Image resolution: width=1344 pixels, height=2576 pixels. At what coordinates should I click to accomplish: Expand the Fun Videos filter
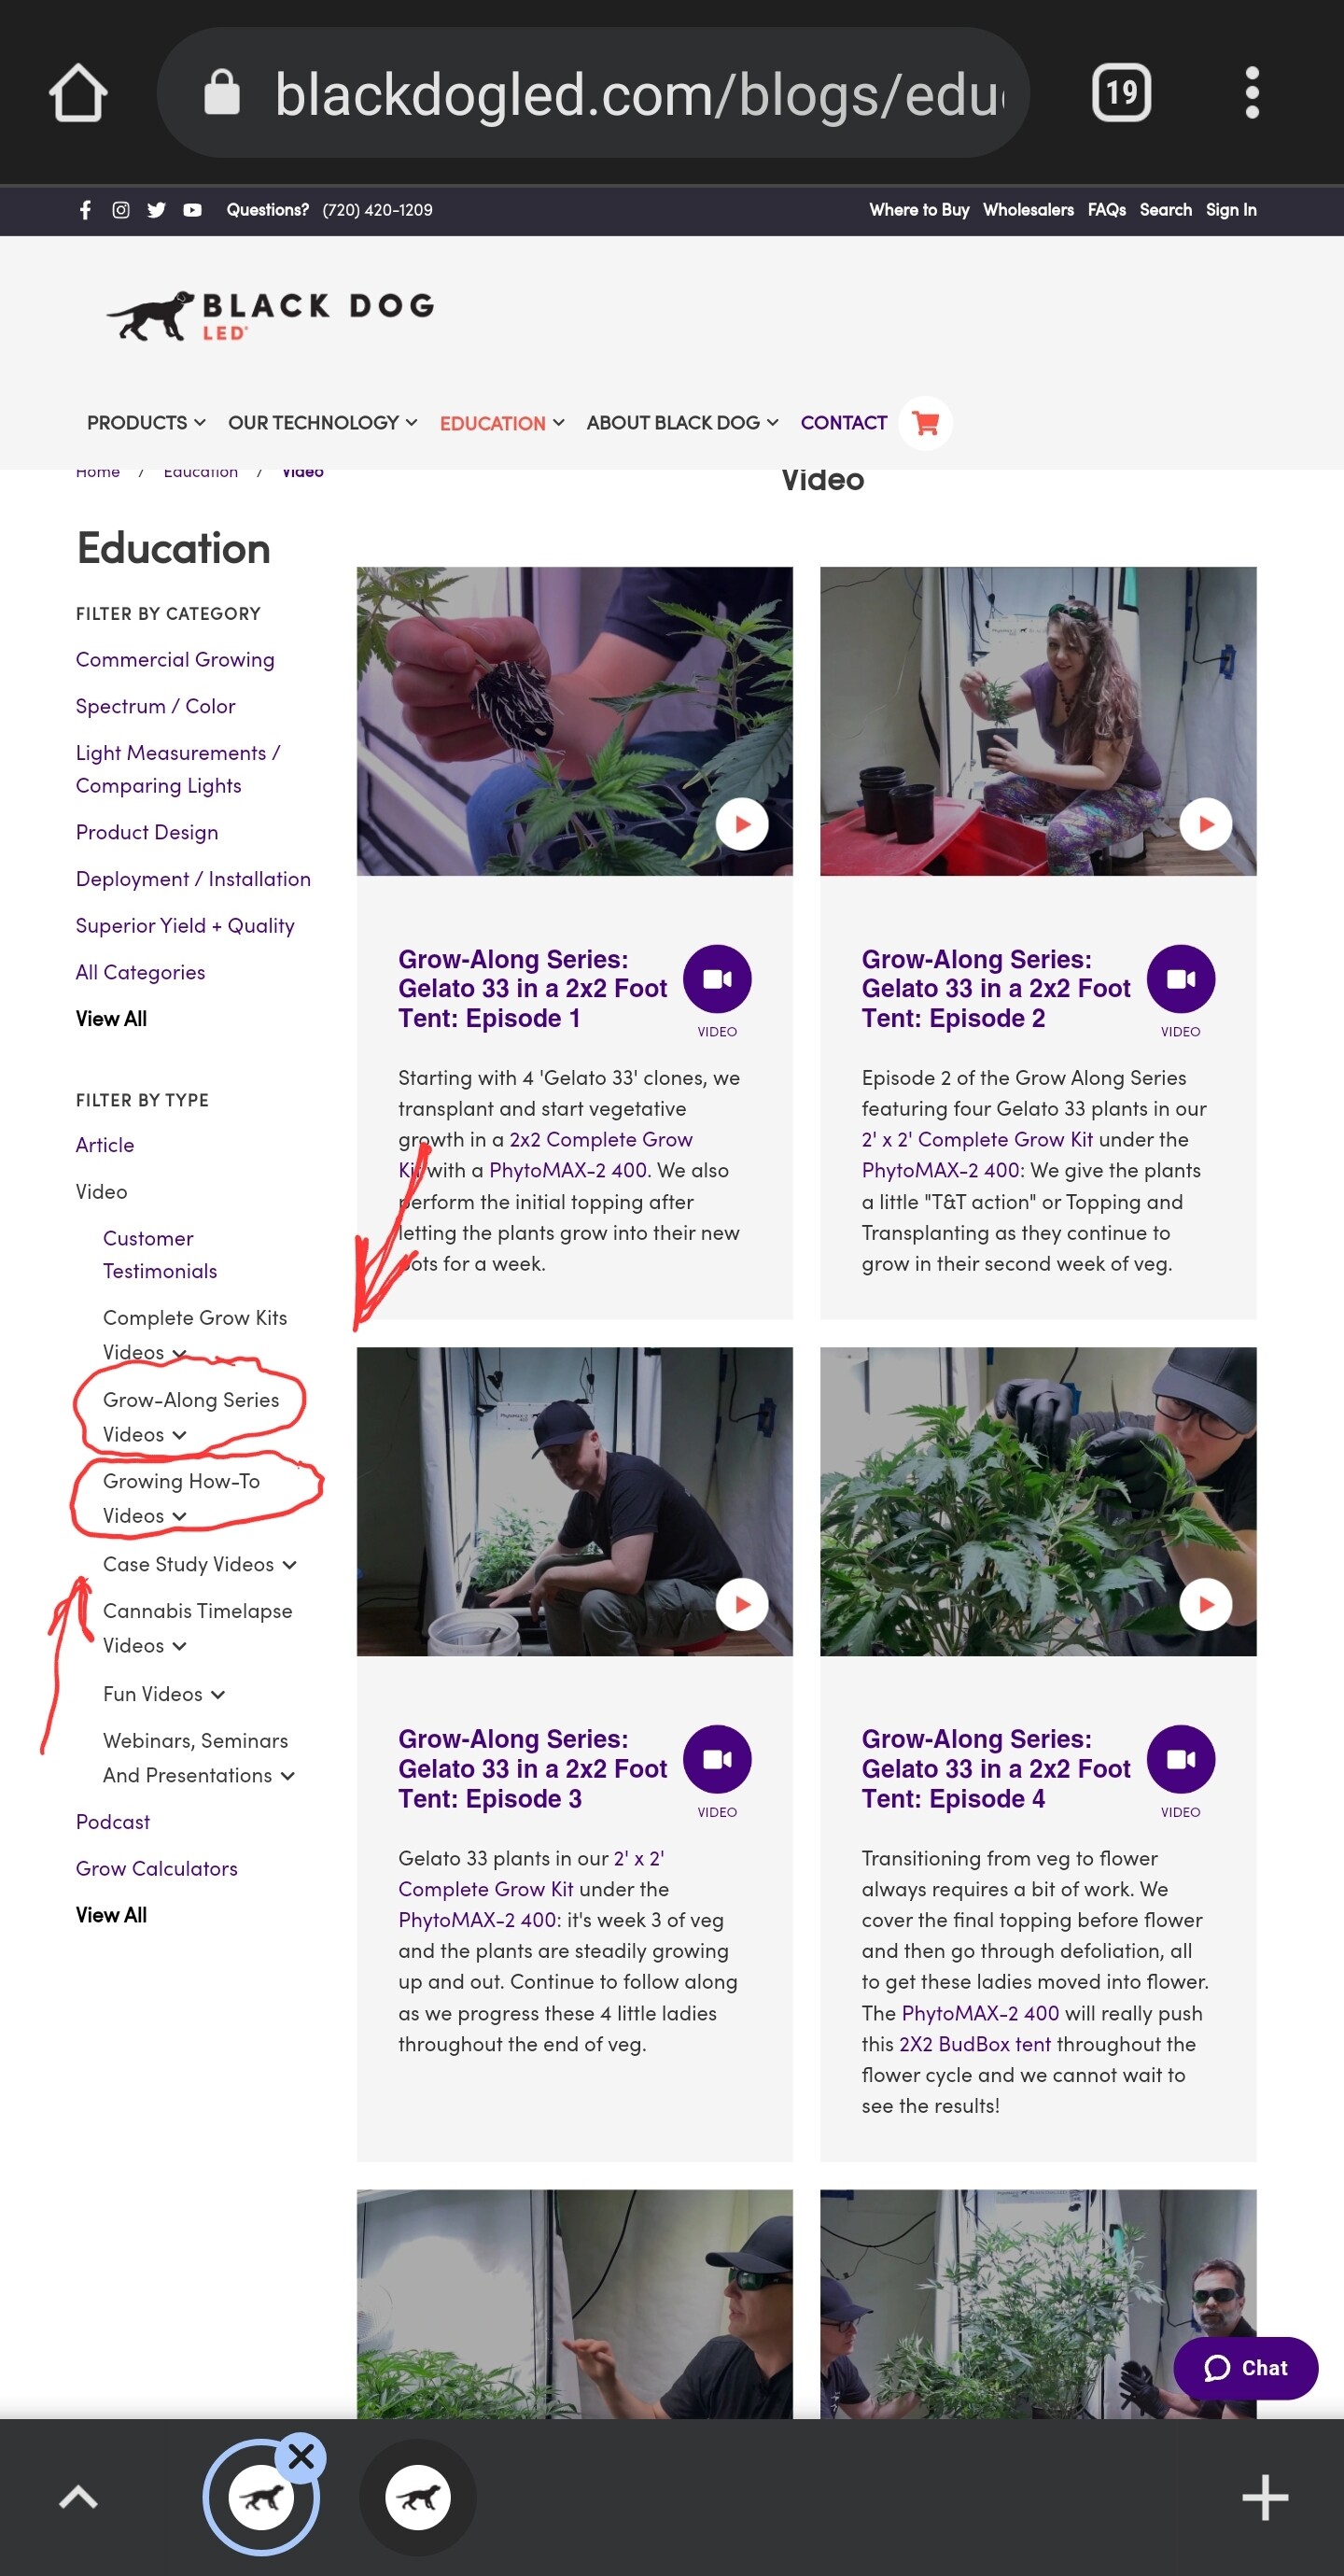164,1694
